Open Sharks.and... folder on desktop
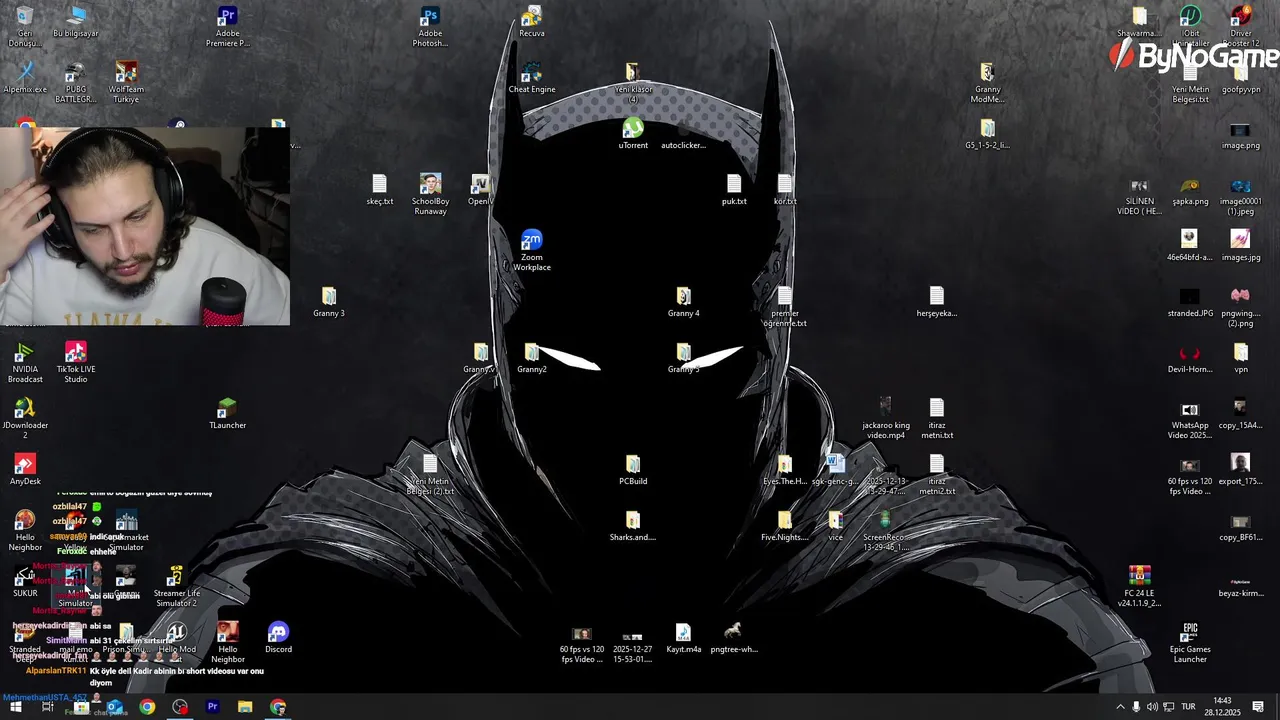Viewport: 1280px width, 720px height. point(633,526)
